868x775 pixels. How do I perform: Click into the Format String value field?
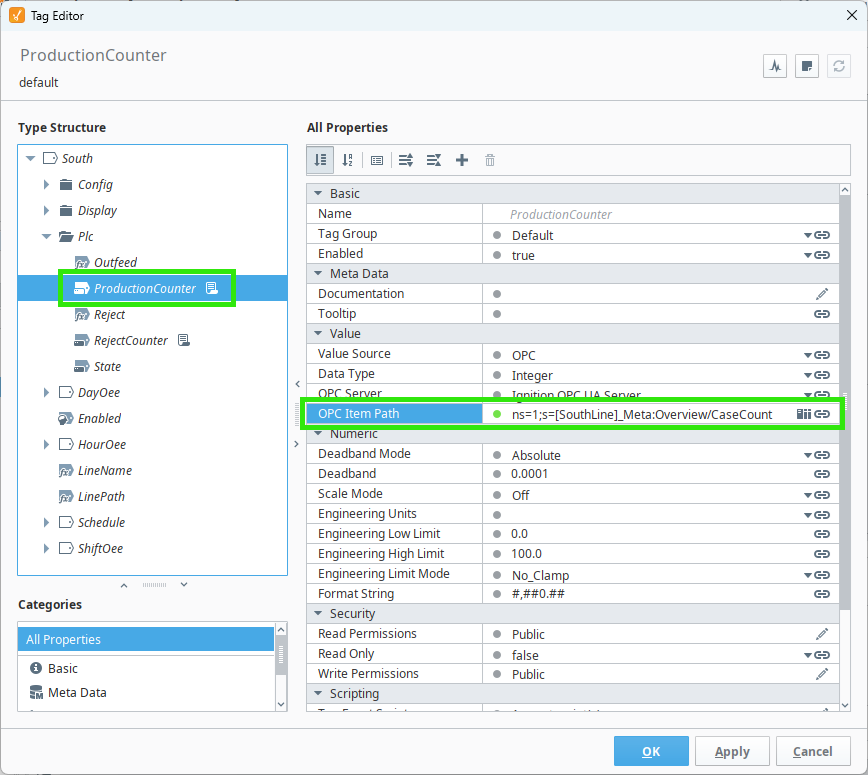click(x=650, y=594)
